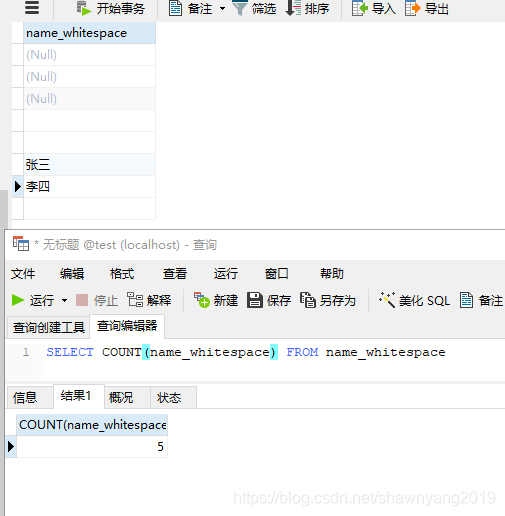Click the 解释 explain icon
Image resolution: width=505 pixels, height=516 pixels.
(x=135, y=299)
